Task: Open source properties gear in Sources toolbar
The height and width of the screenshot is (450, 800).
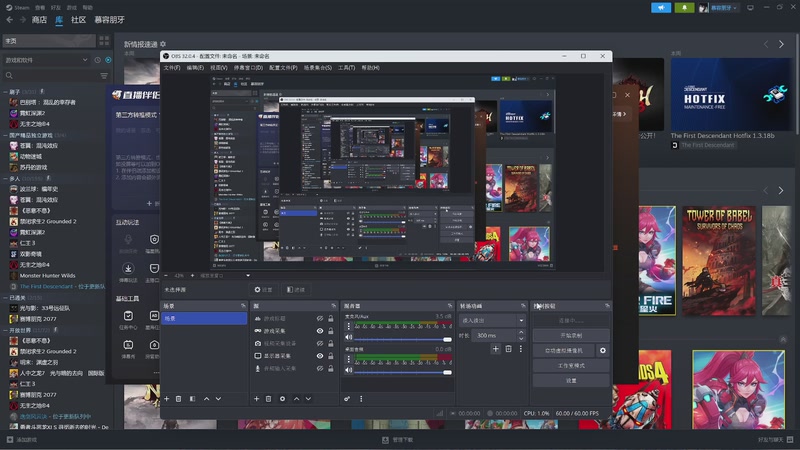Action: coord(282,398)
